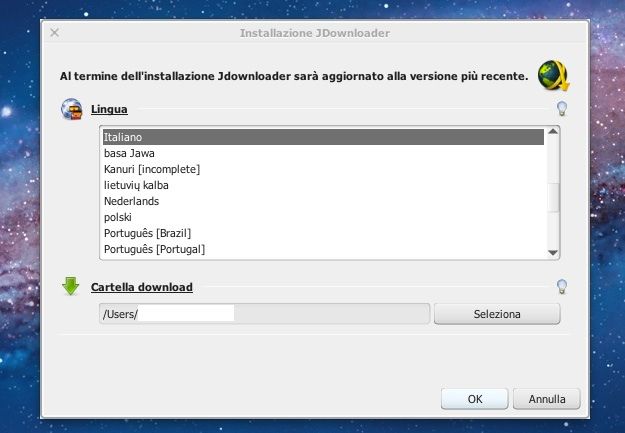Click the Lingua globe language icon
625x433 pixels.
[x=72, y=109]
